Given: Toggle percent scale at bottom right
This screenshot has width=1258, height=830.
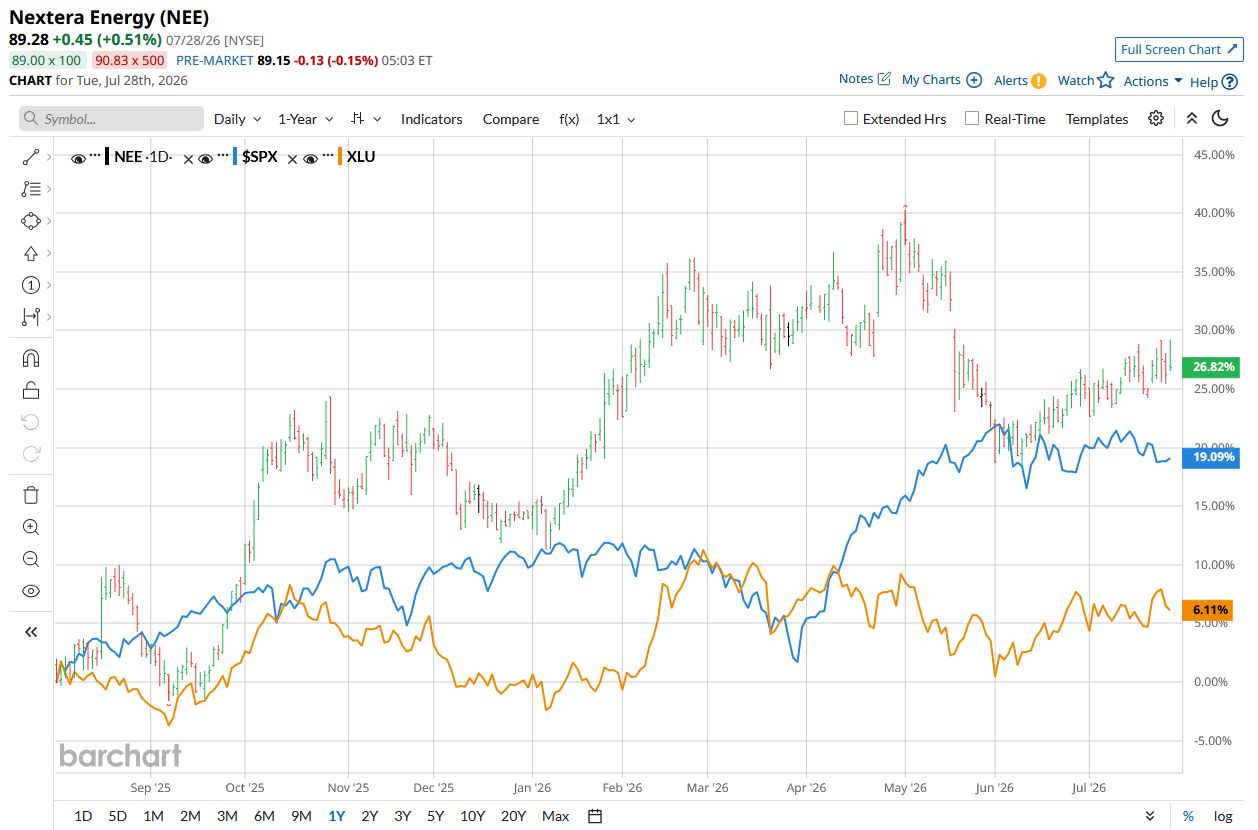Looking at the screenshot, I should tap(1188, 816).
